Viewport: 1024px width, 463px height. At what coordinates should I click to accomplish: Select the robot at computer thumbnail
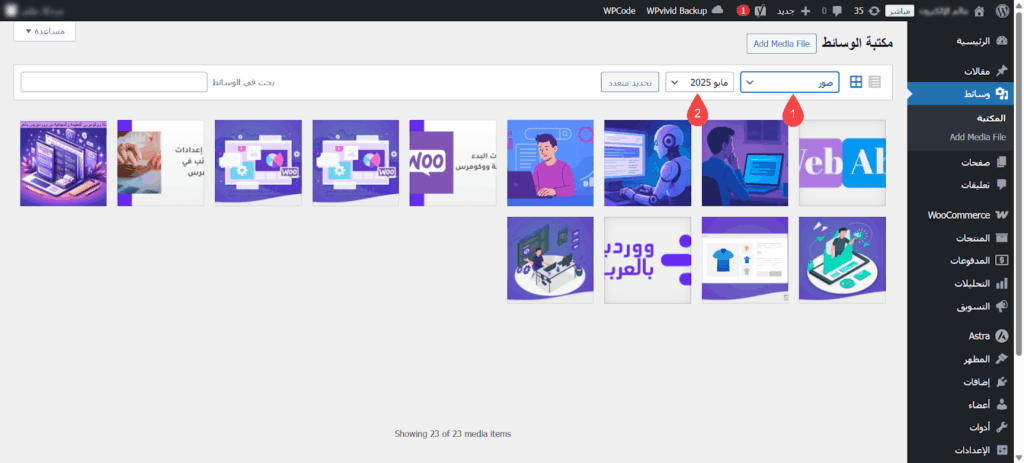tap(647, 163)
